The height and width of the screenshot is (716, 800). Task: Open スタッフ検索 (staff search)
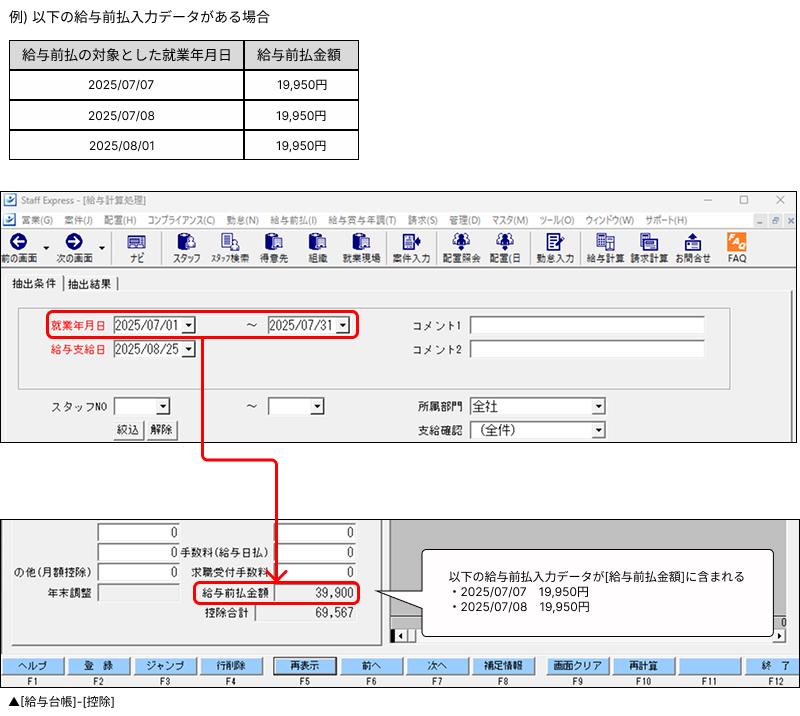pyautogui.click(x=232, y=246)
